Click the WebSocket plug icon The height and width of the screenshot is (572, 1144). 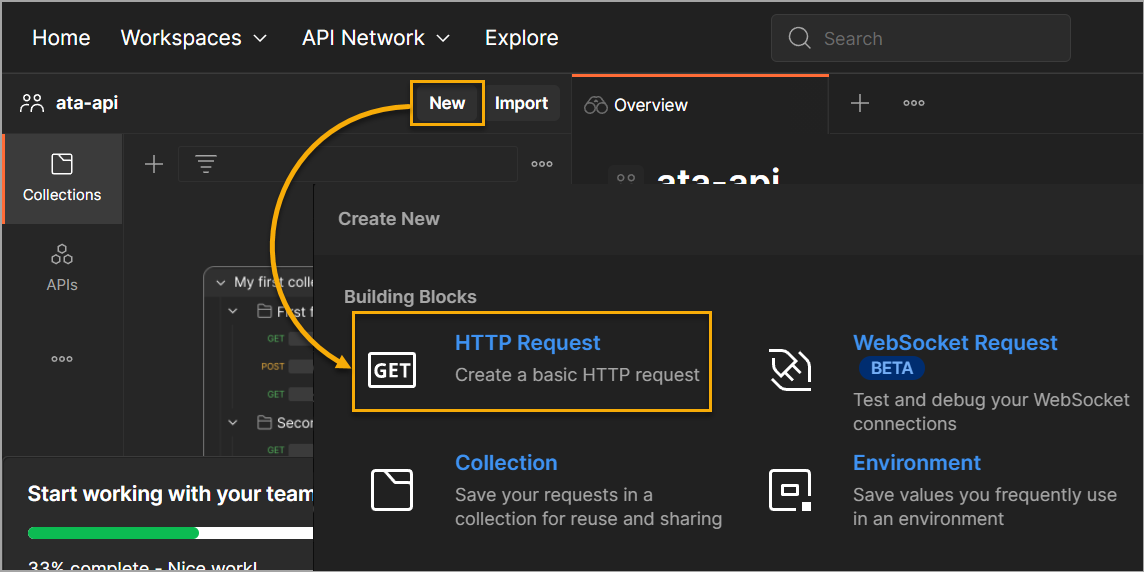[790, 369]
